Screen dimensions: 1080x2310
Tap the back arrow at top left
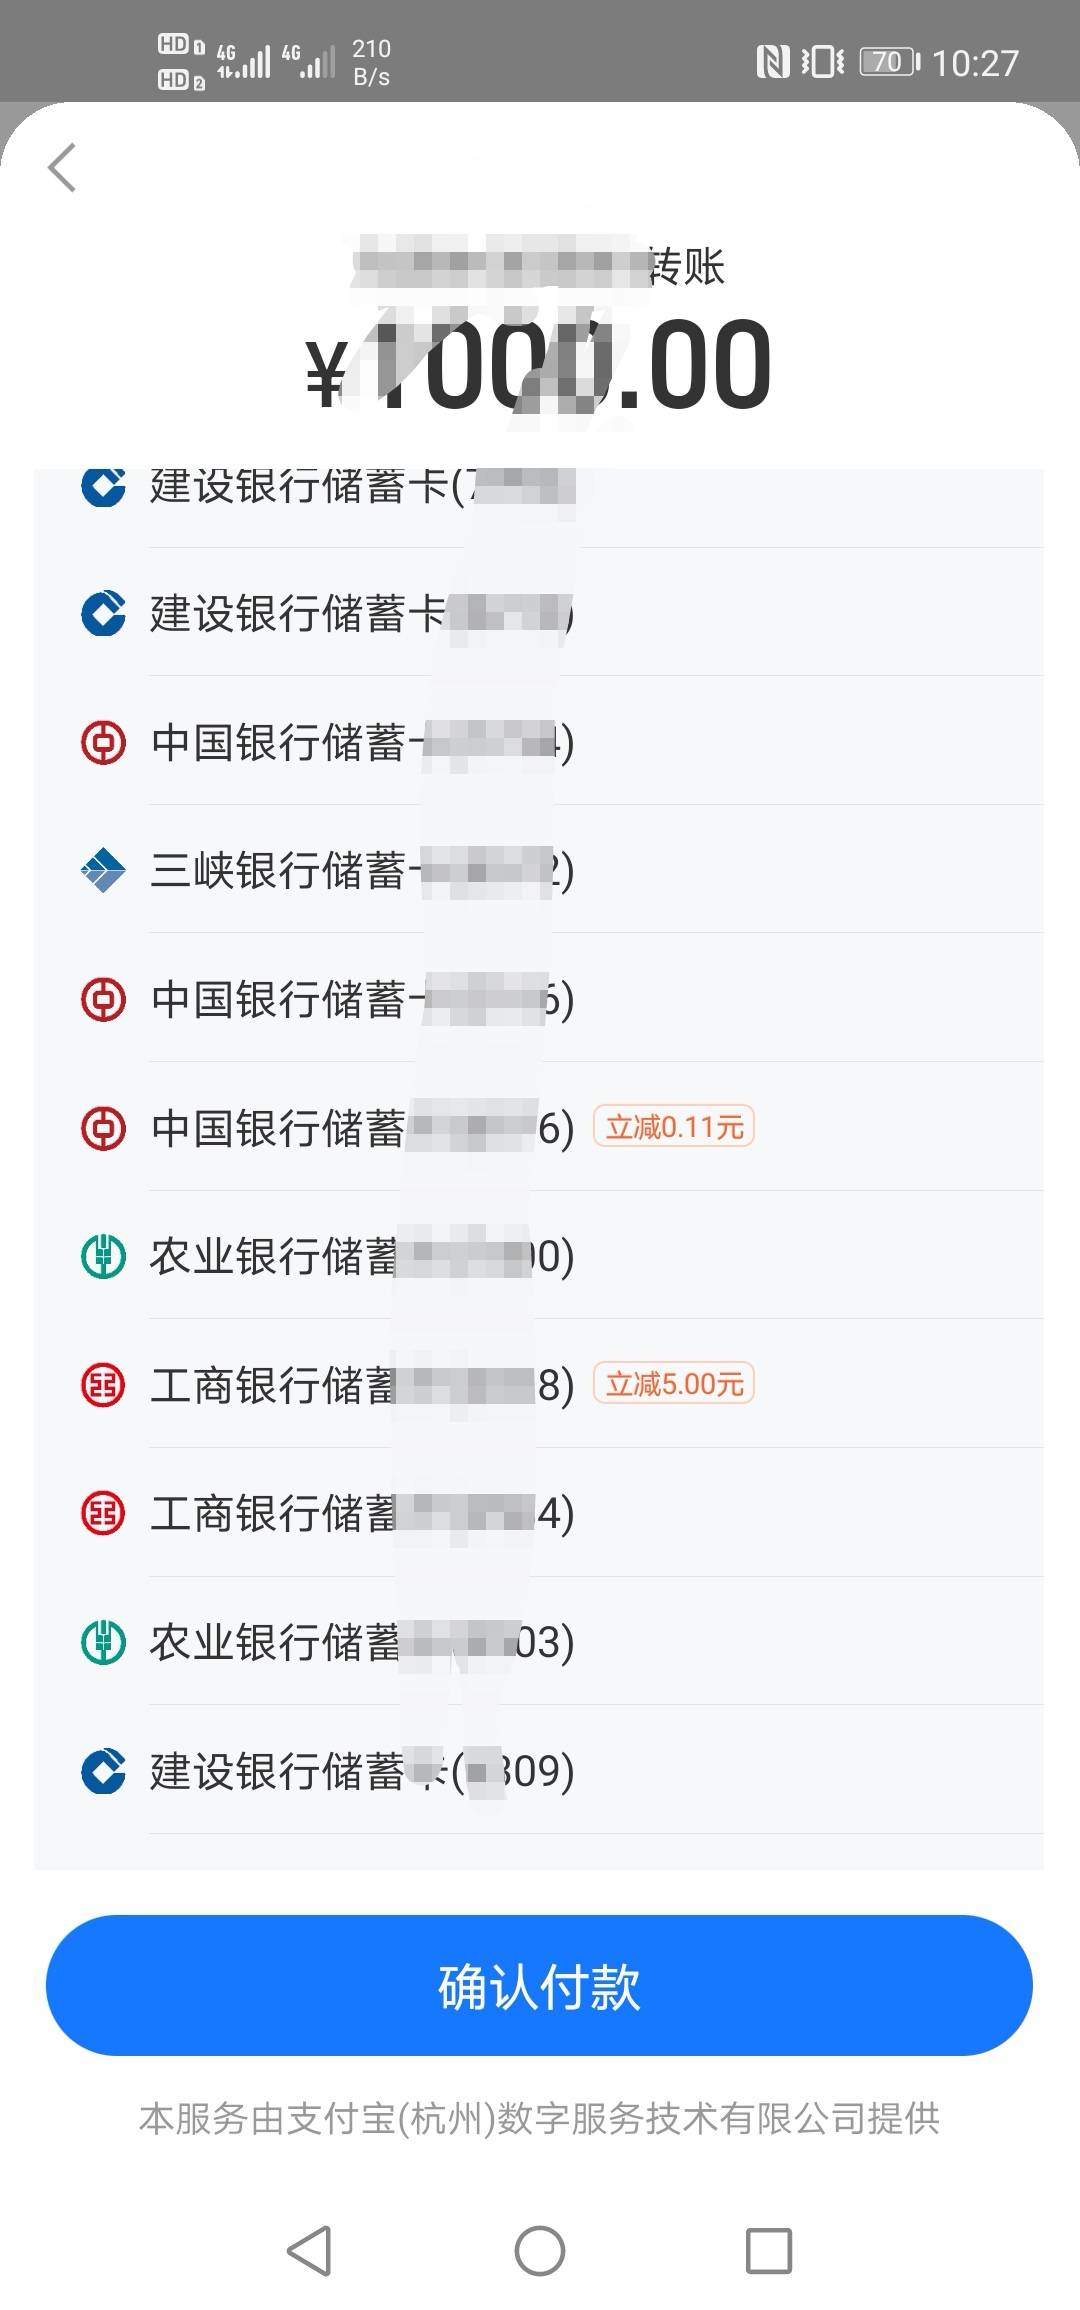62,167
